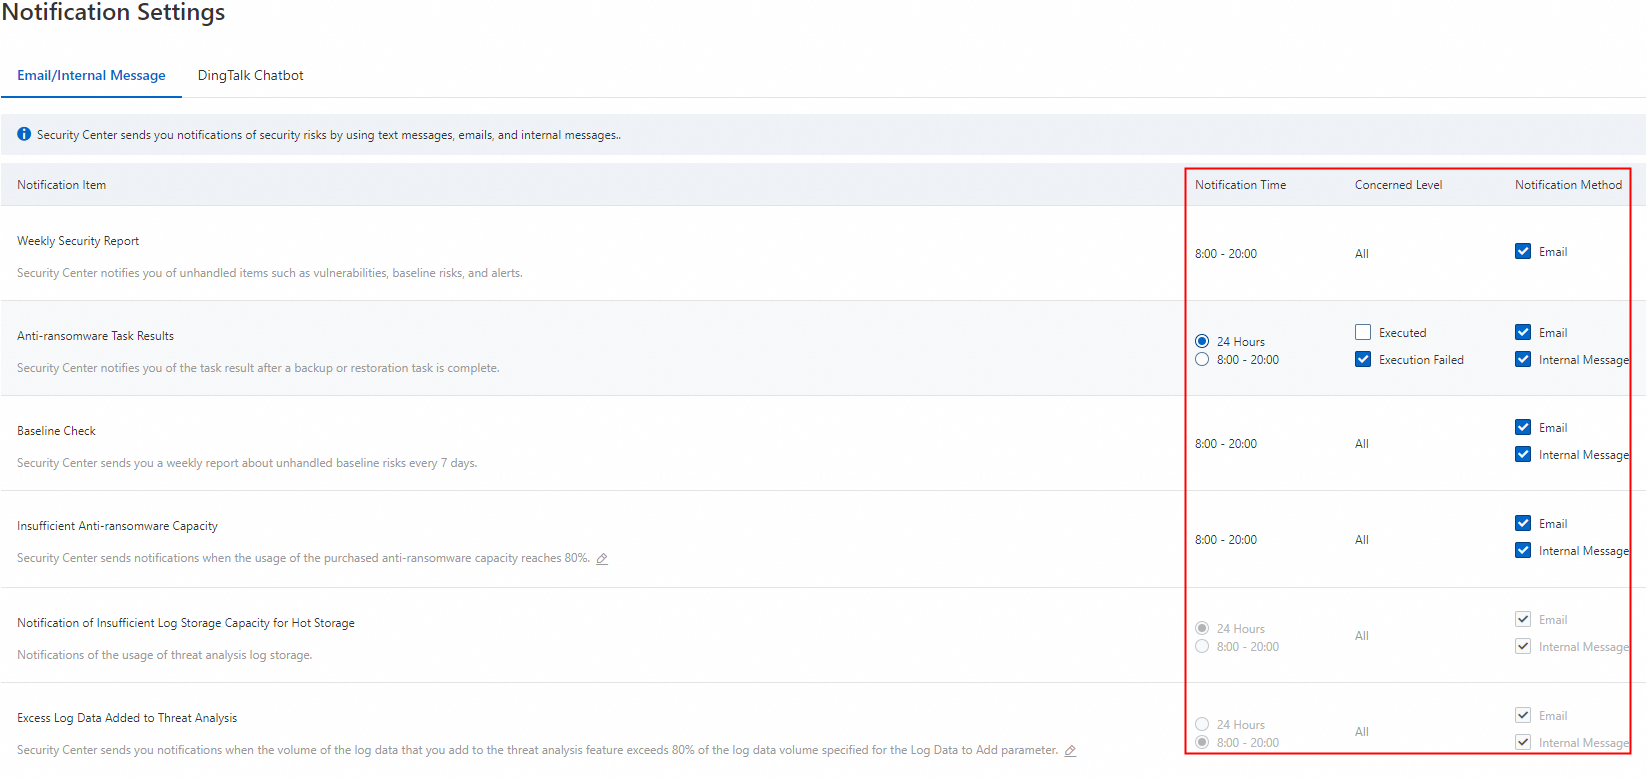The image size is (1646, 778).
Task: Click the Notification Time column header
Action: pos(1240,185)
